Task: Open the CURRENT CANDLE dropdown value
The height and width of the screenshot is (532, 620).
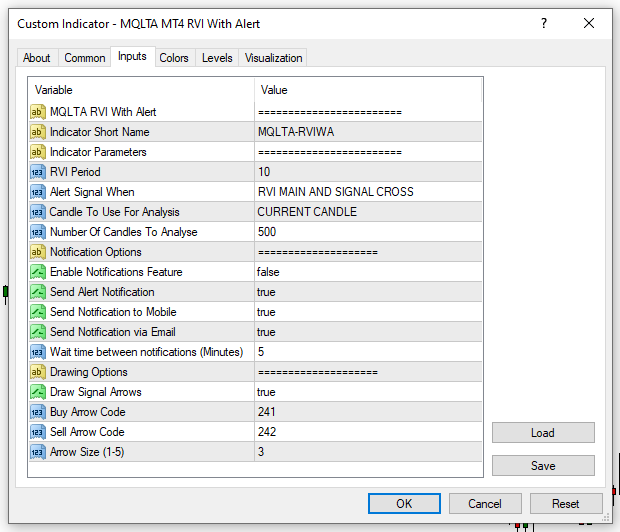Action: coord(368,212)
